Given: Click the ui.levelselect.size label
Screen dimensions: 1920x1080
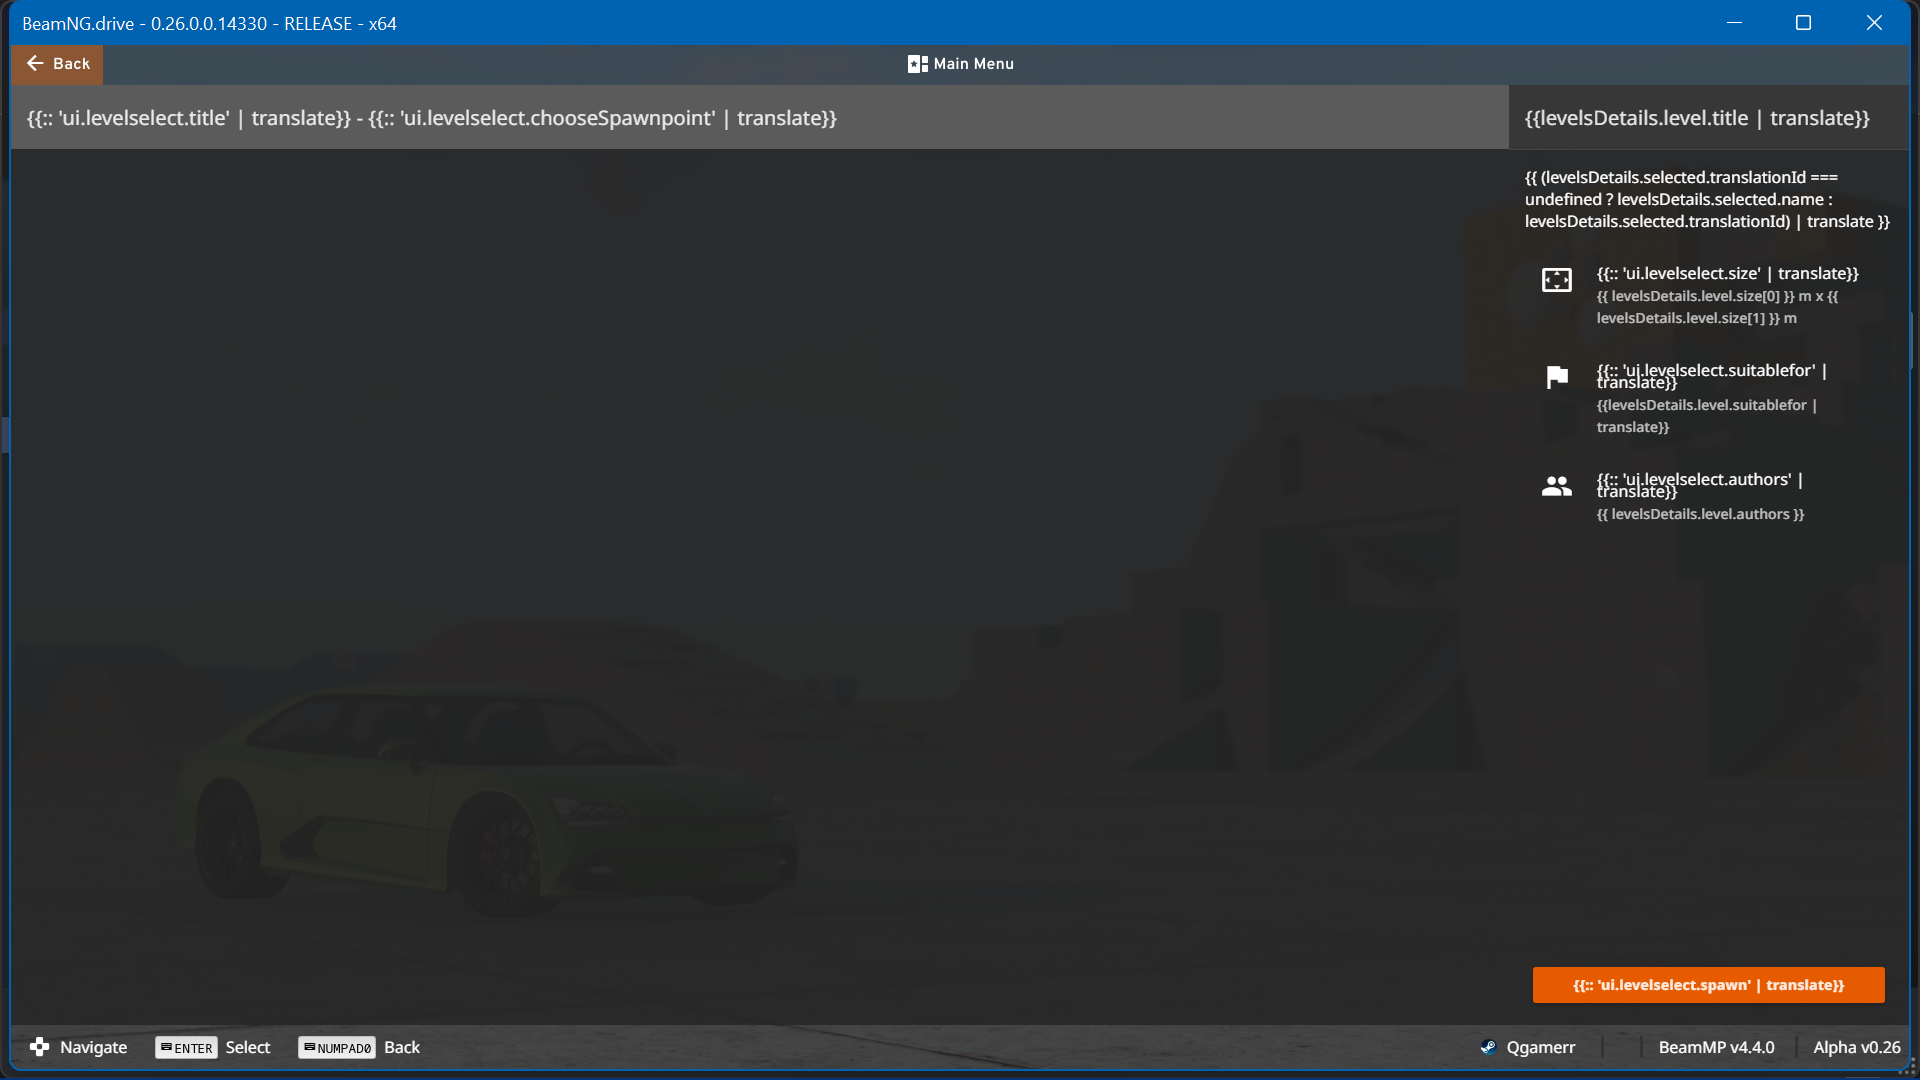Looking at the screenshot, I should click(1727, 273).
